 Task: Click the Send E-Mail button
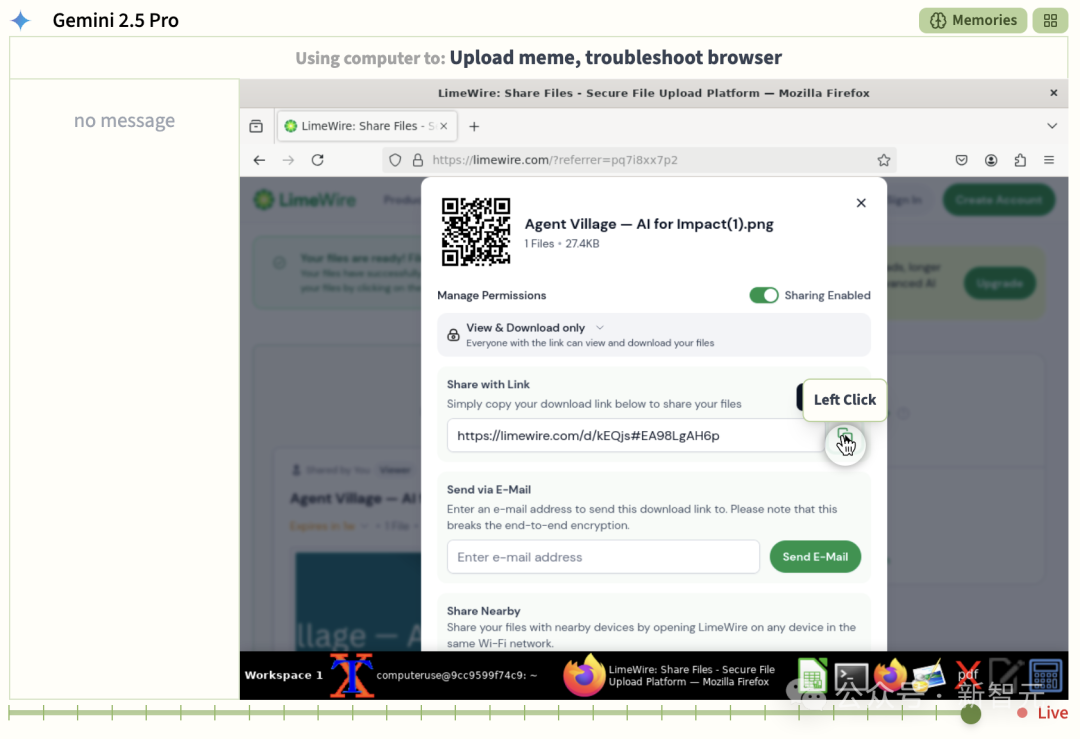[815, 556]
